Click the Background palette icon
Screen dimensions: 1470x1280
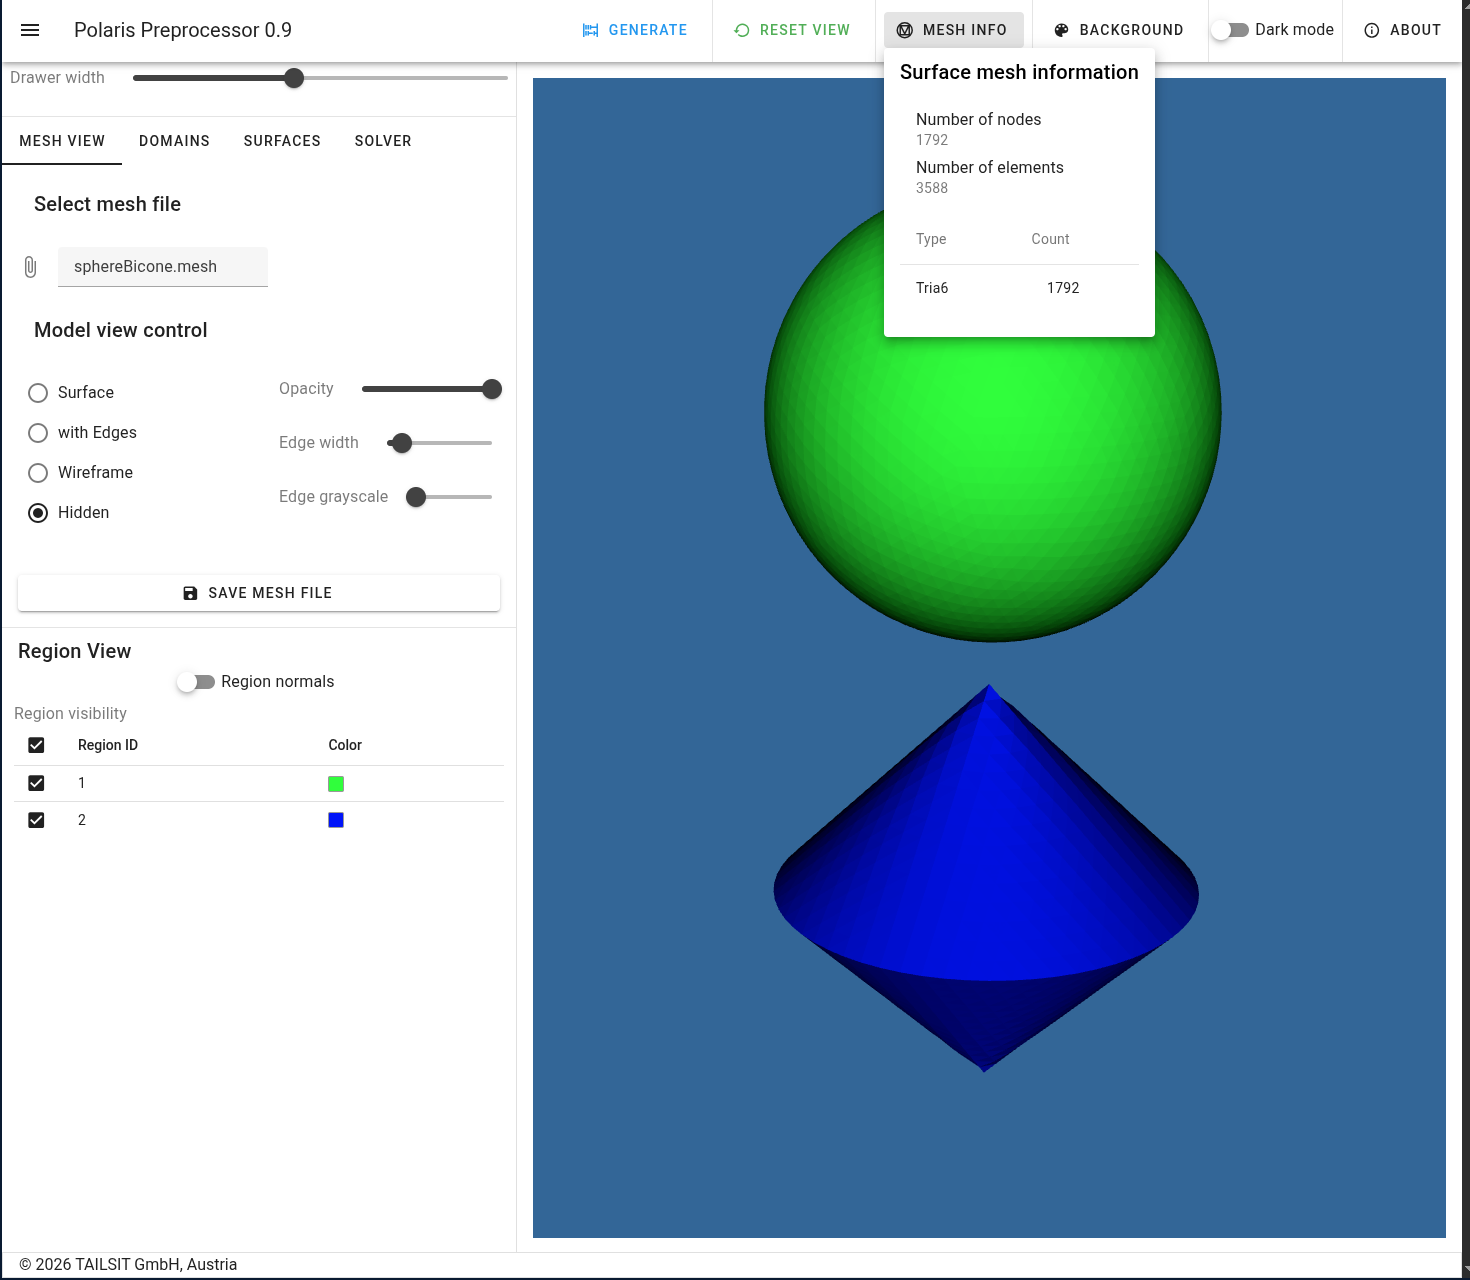coord(1062,30)
